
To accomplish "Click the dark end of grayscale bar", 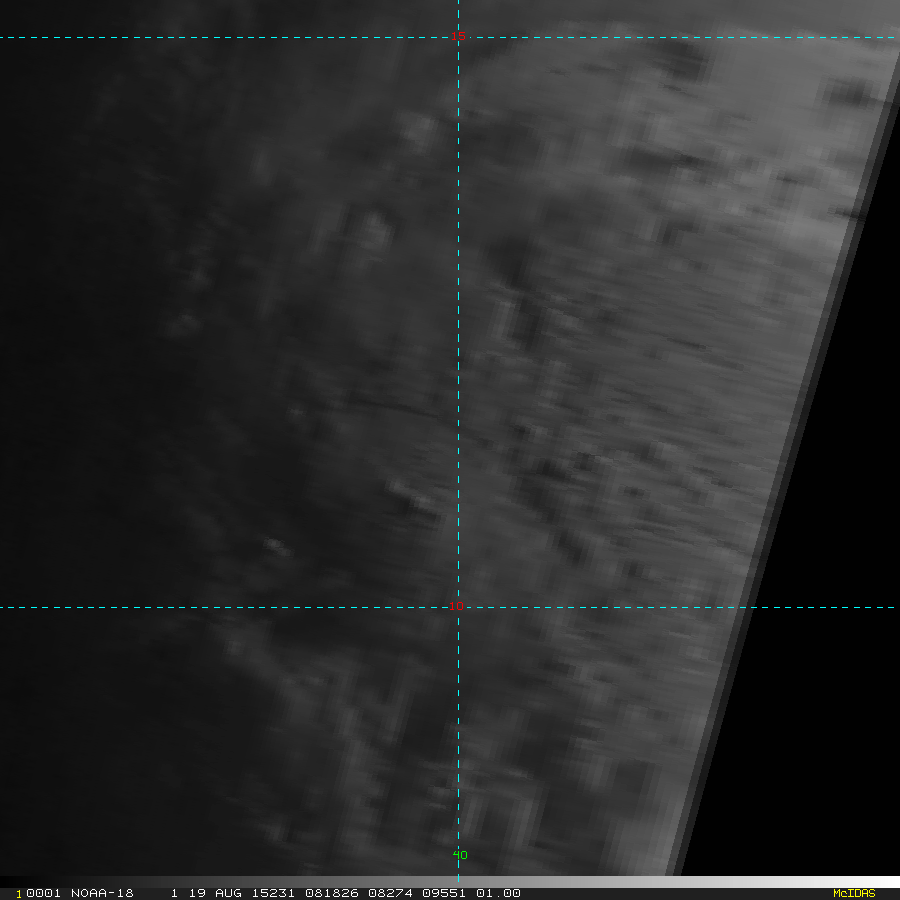I will pos(10,882).
